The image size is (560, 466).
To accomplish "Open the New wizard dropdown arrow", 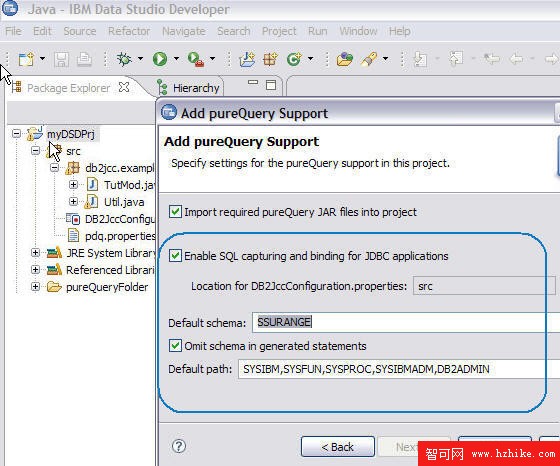I will tap(42, 59).
